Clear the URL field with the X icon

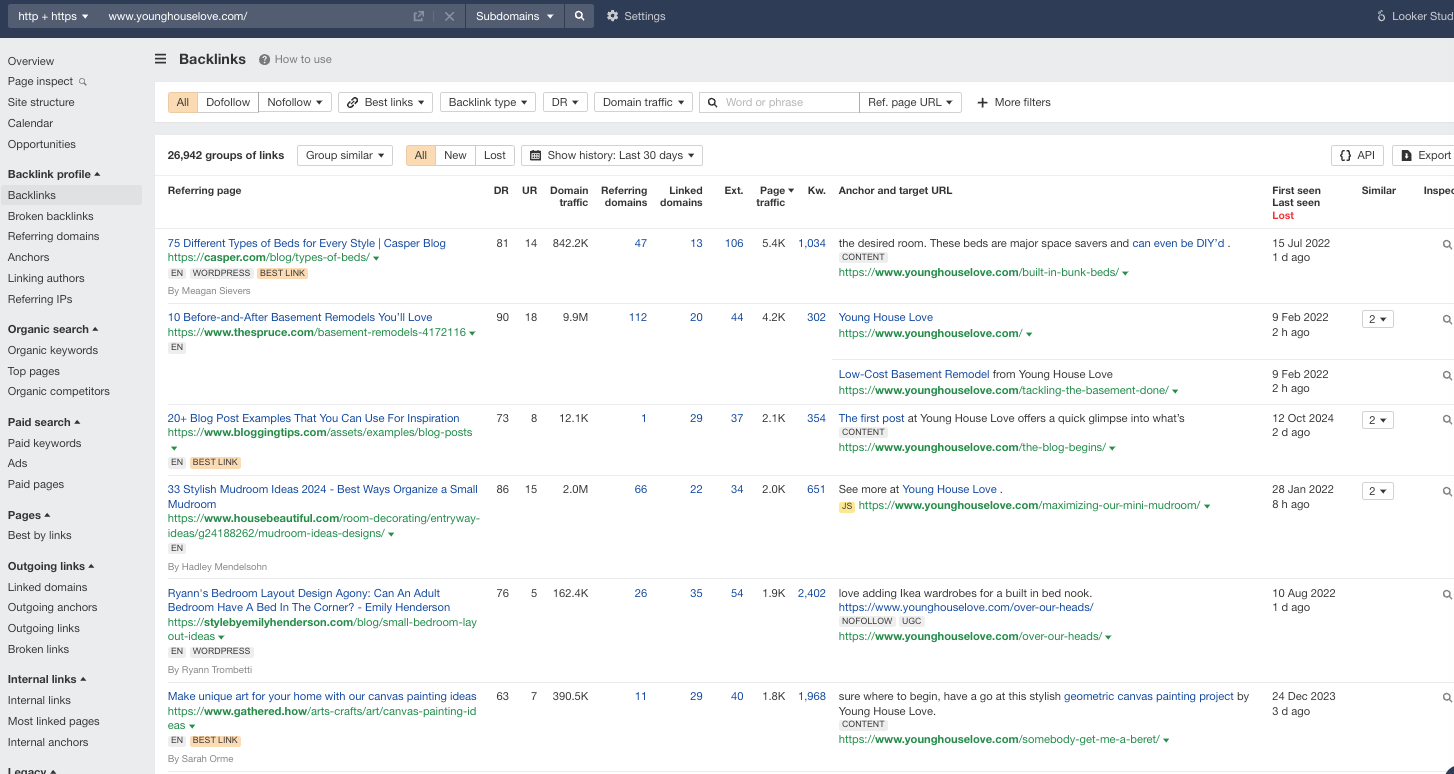[x=449, y=16]
